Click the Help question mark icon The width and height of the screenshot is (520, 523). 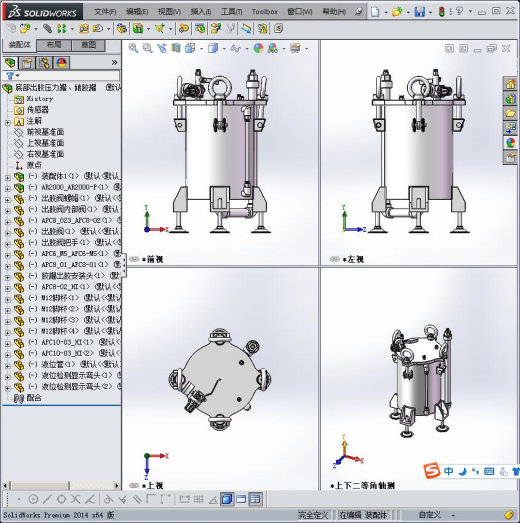tap(459, 11)
